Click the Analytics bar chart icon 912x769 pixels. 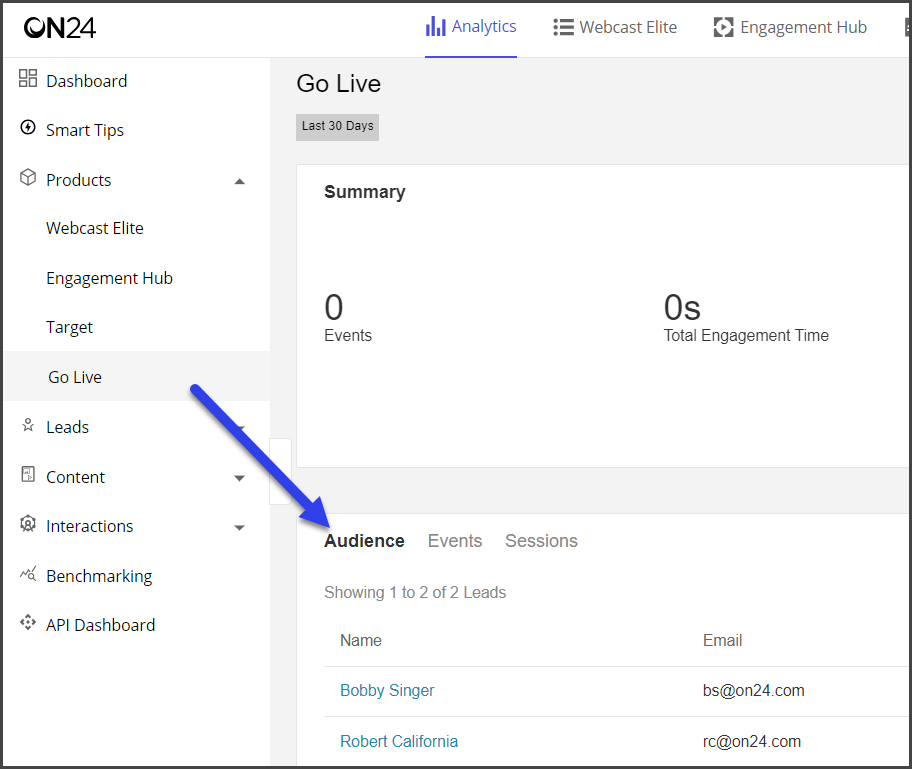coord(436,26)
